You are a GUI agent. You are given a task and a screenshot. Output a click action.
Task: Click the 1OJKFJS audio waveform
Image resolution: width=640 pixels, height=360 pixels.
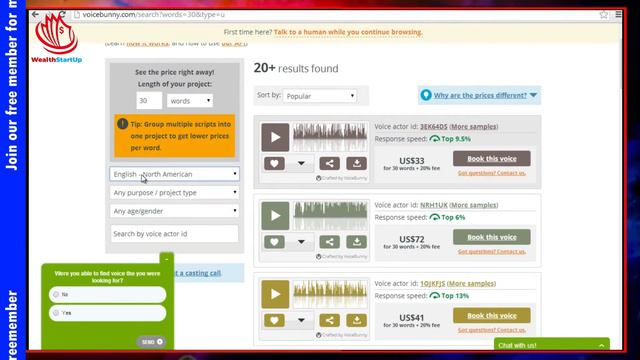pos(330,294)
